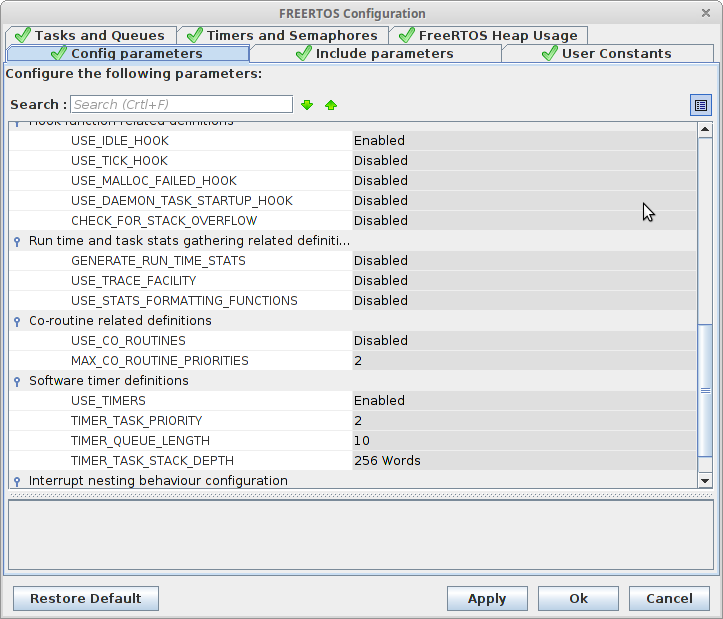Change the USE_TICK_HOOK Disabled value
The image size is (723, 619).
pos(524,161)
